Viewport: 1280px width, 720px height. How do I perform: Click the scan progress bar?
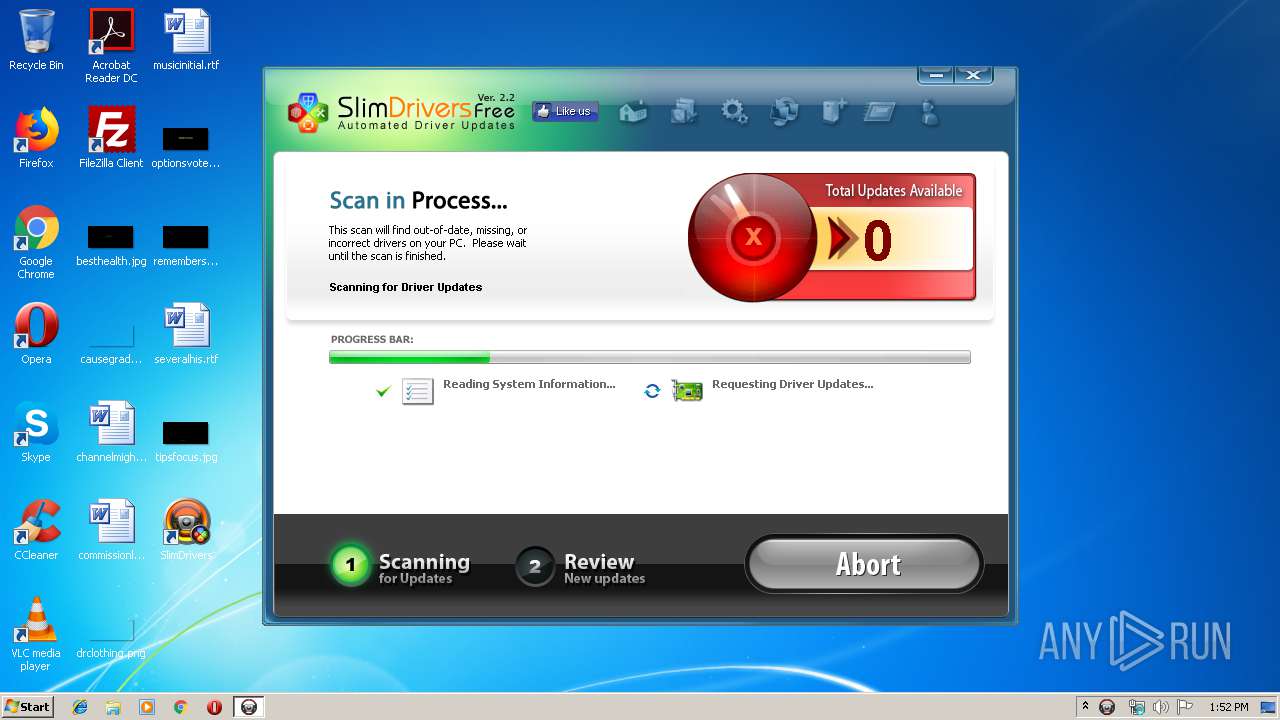pos(649,357)
